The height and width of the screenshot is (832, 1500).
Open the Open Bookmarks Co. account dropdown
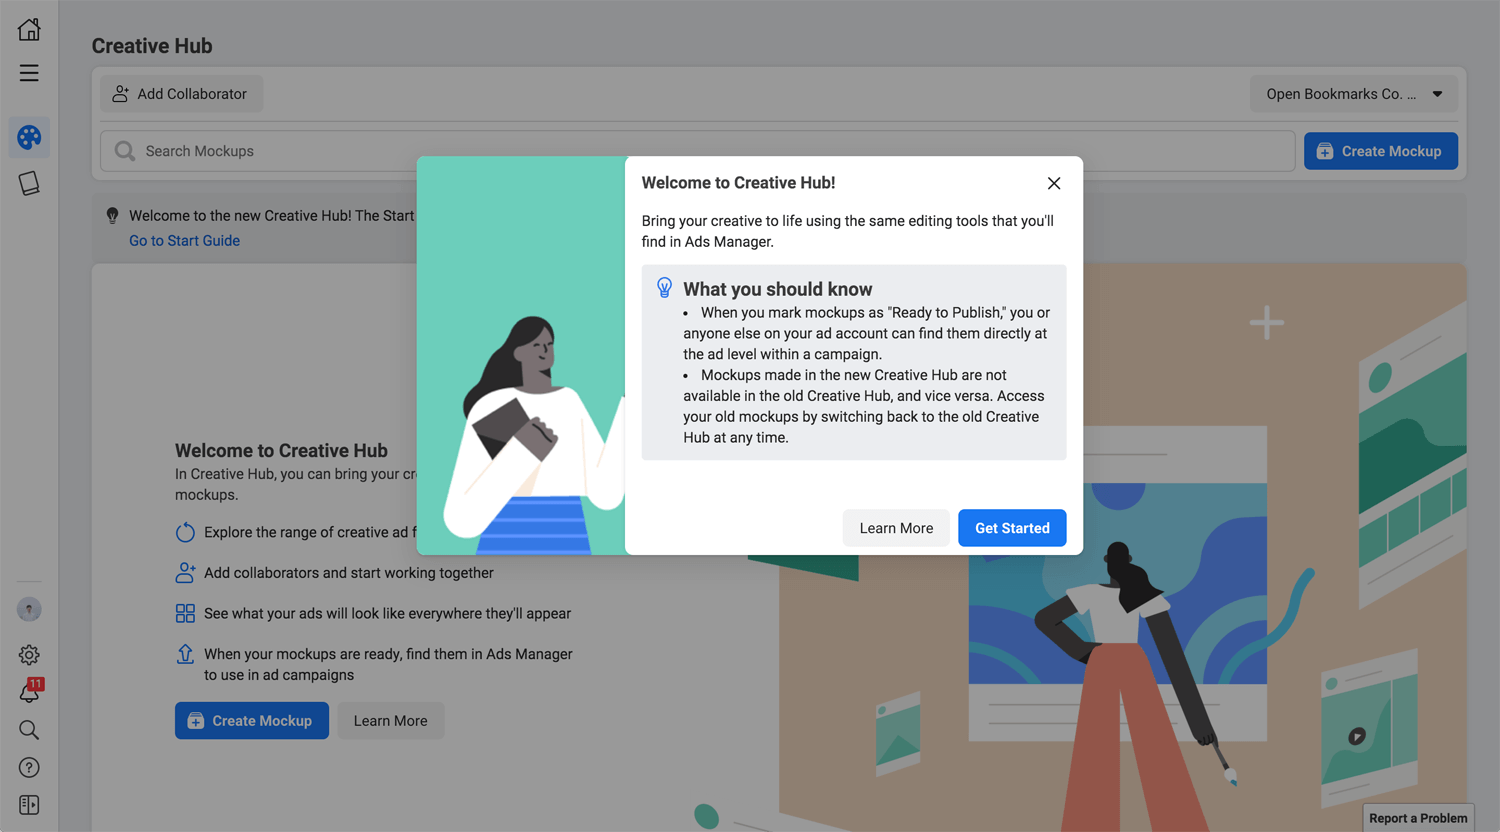pos(1354,94)
